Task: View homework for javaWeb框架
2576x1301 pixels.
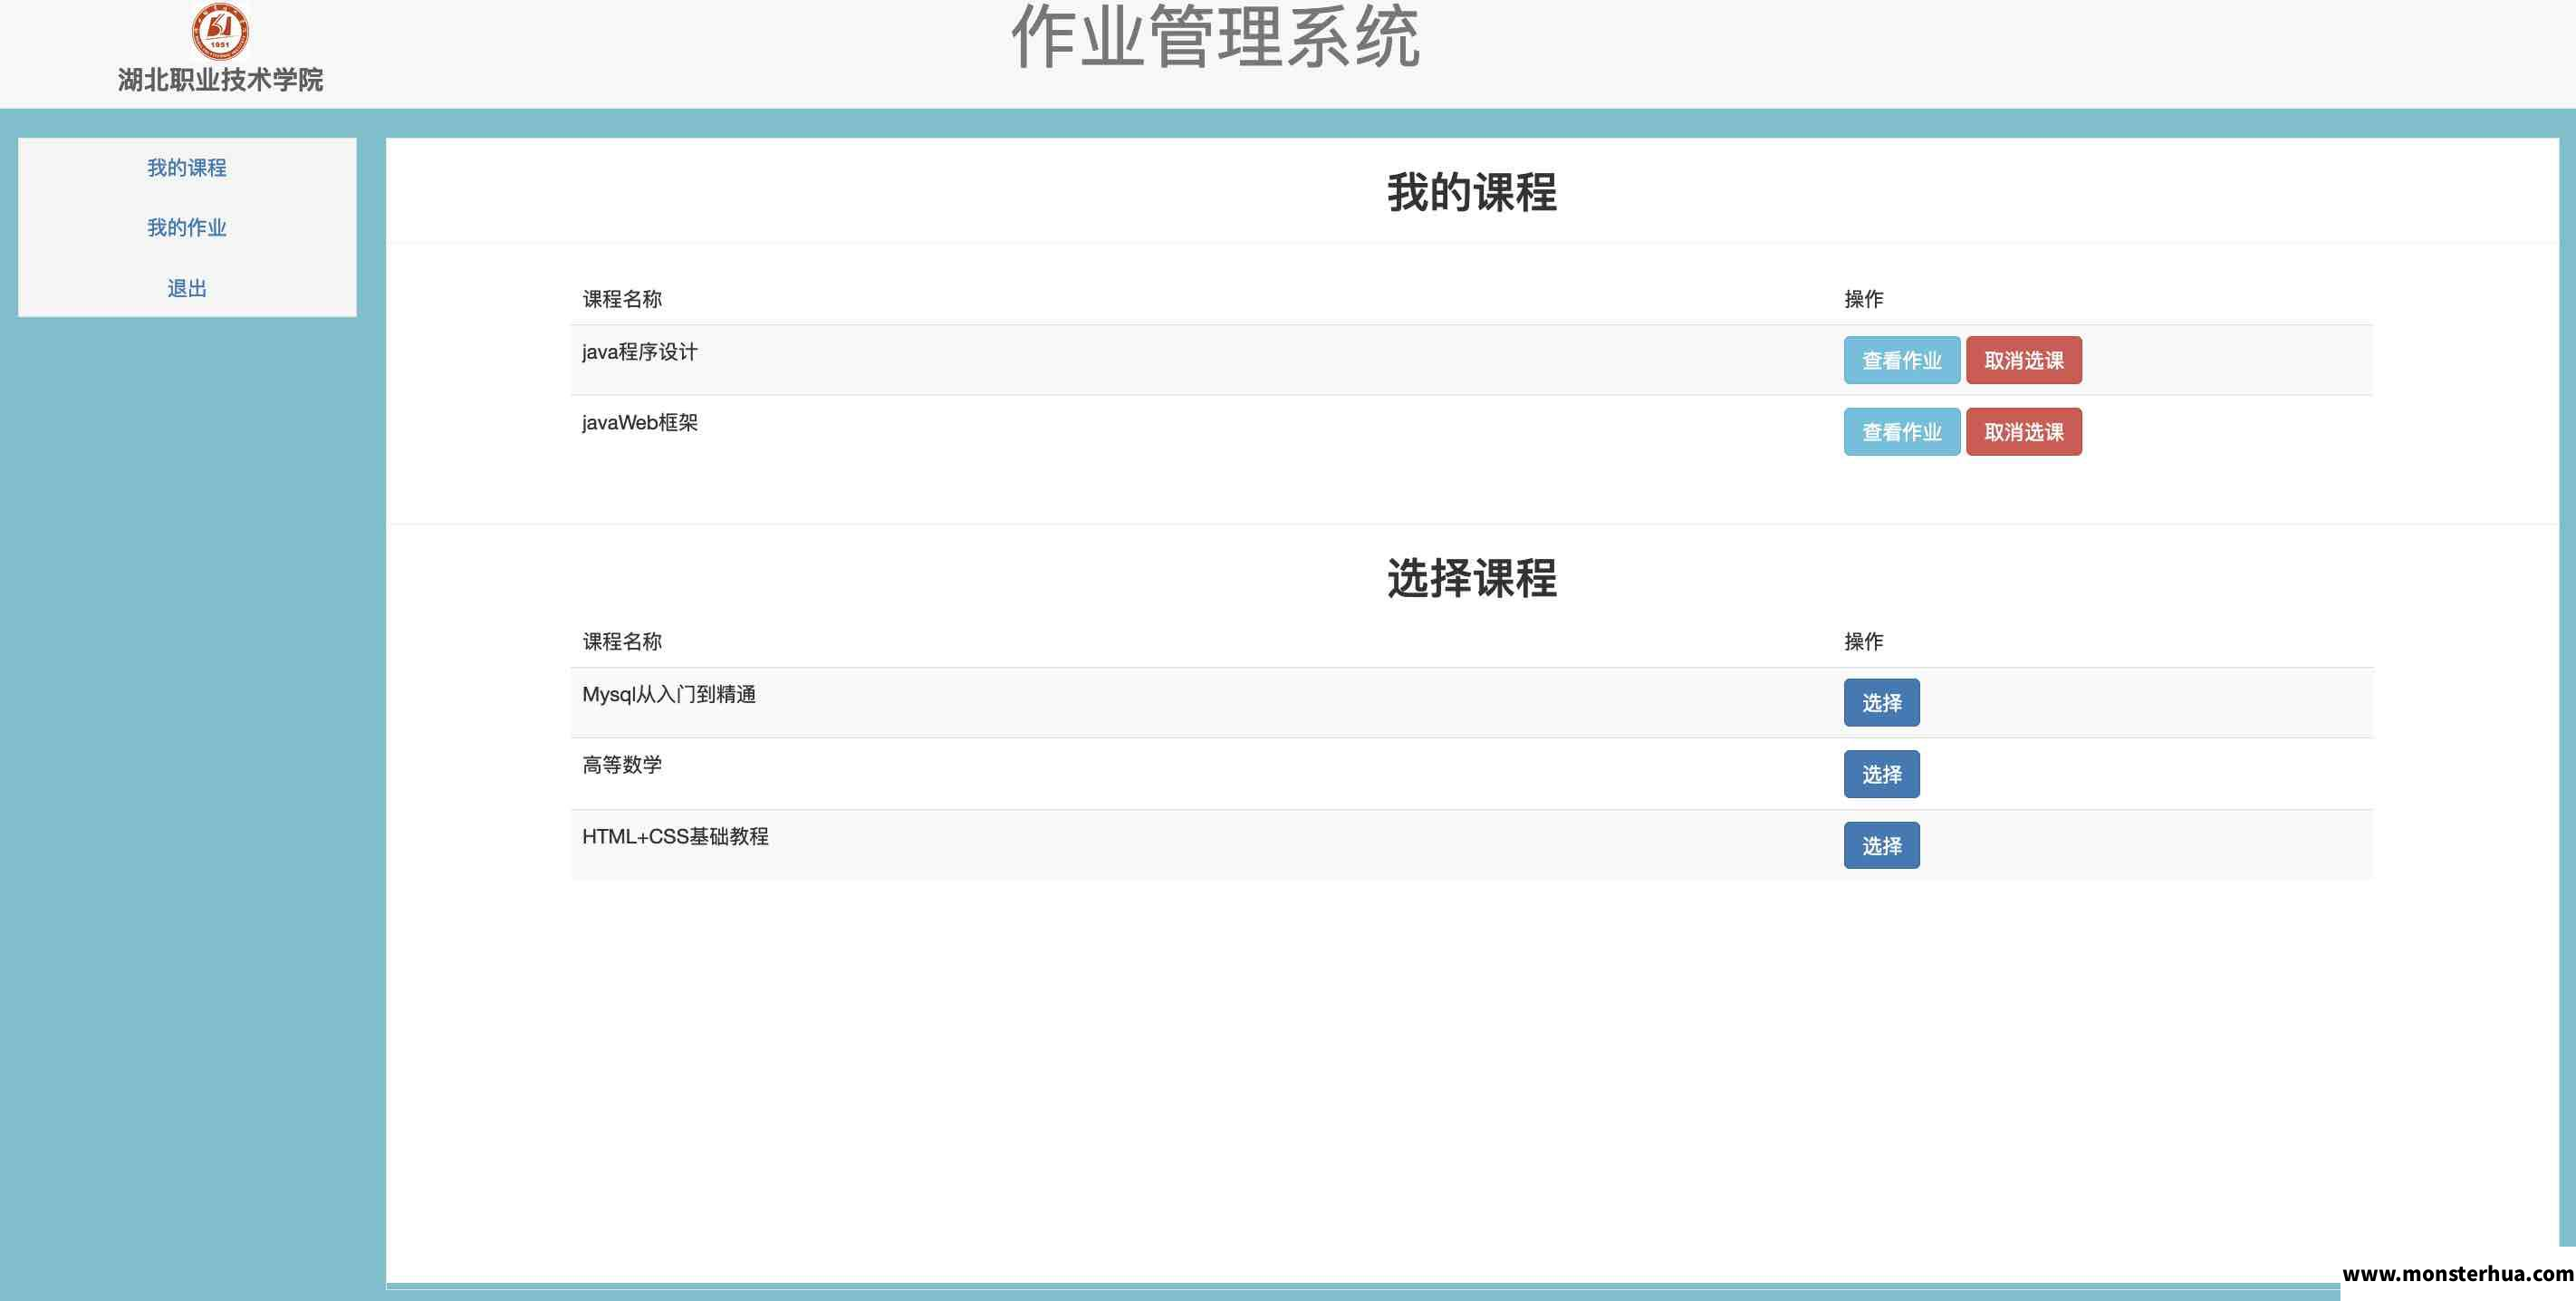Action: click(1901, 432)
